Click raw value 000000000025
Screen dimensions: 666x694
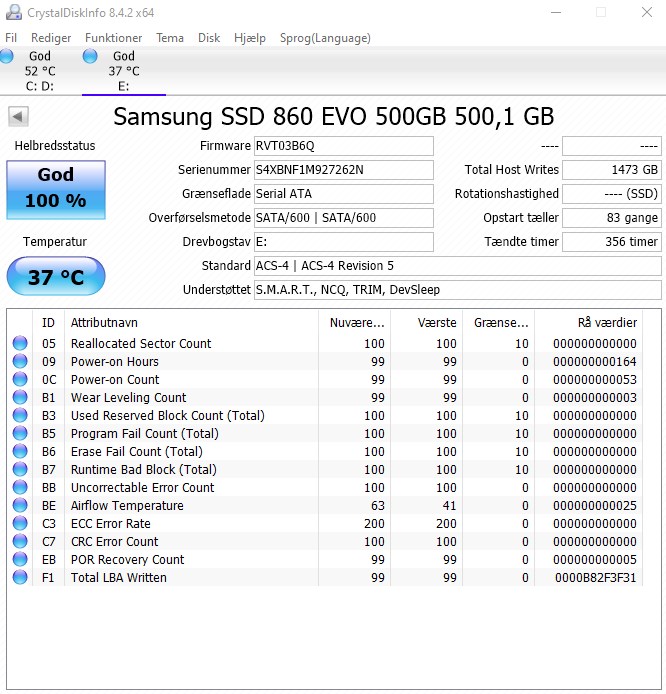[x=595, y=505]
